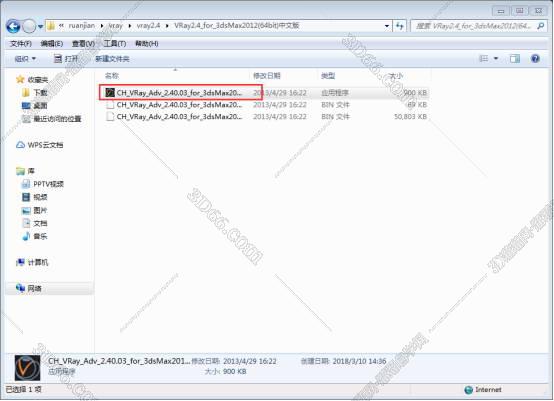
Task: Open the 文件(F) menu
Action: [x=20, y=43]
